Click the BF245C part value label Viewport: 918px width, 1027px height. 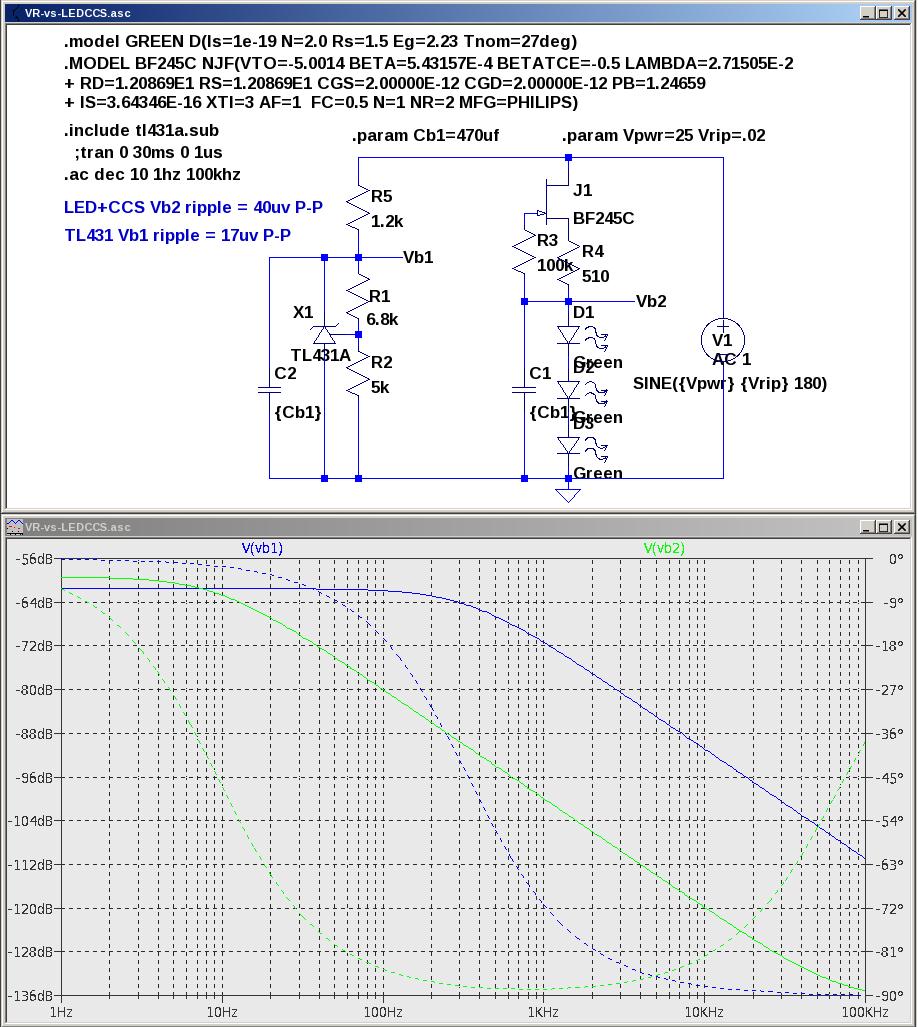(x=603, y=218)
